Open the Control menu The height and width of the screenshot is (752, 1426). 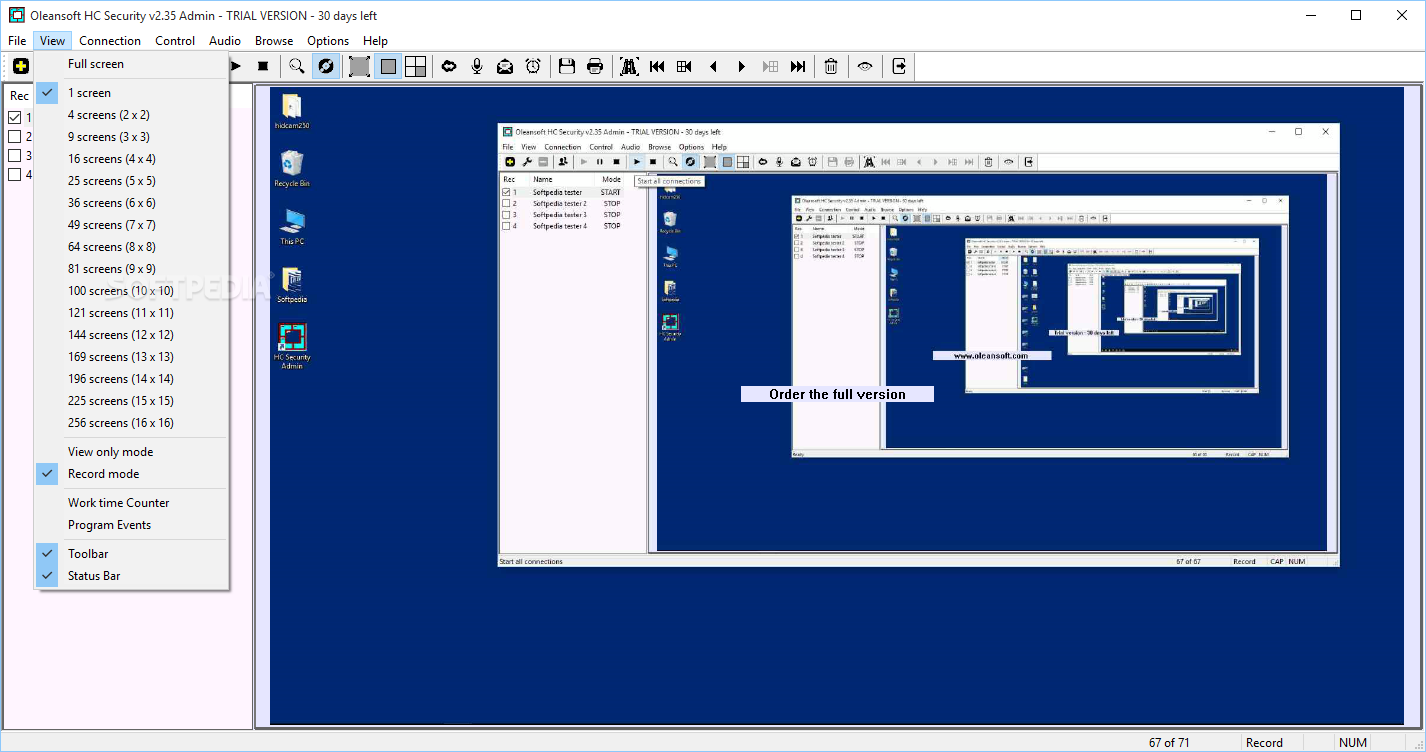(x=175, y=41)
